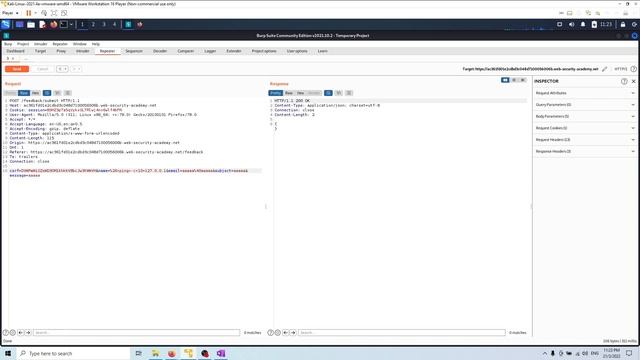The image size is (640, 360).
Task: Expand Request Cookies section
Action: tap(585, 128)
